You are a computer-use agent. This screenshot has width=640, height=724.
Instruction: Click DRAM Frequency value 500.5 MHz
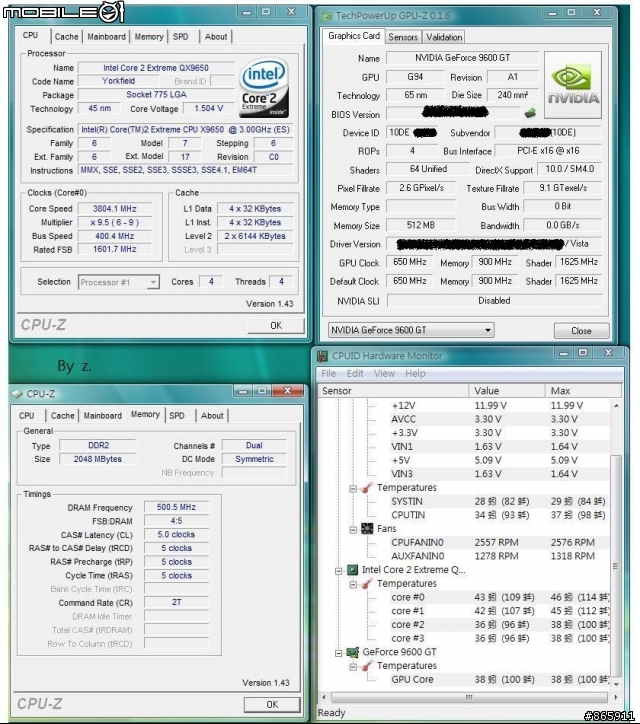(176, 507)
